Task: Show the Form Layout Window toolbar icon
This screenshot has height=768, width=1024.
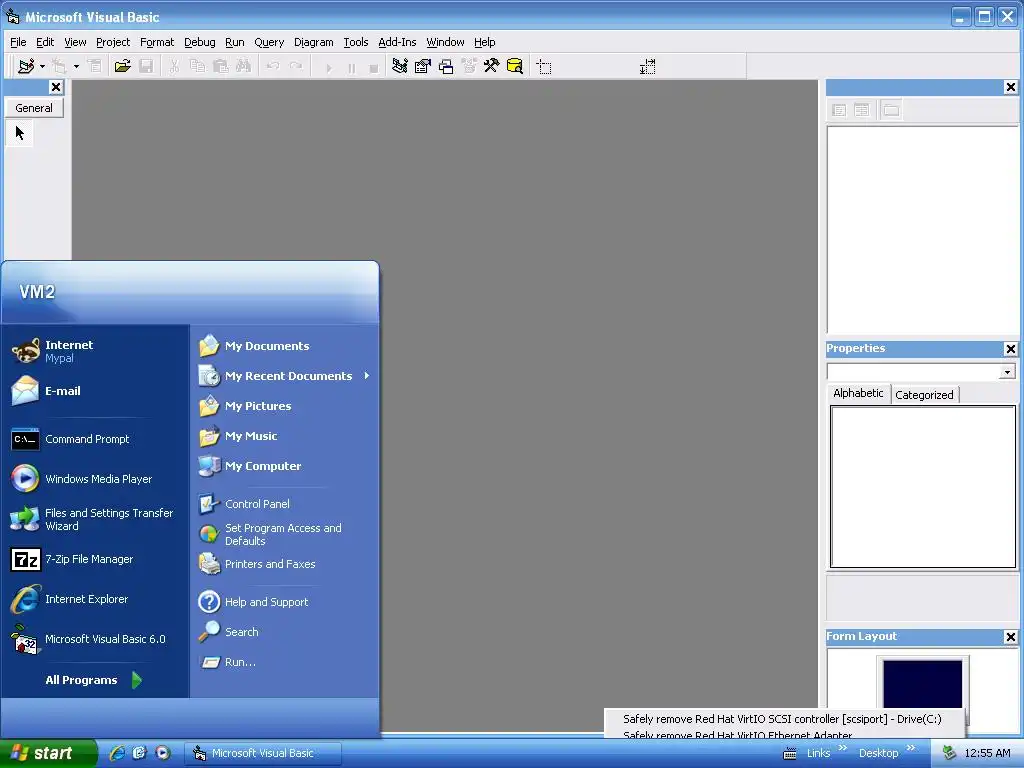Action: point(446,66)
